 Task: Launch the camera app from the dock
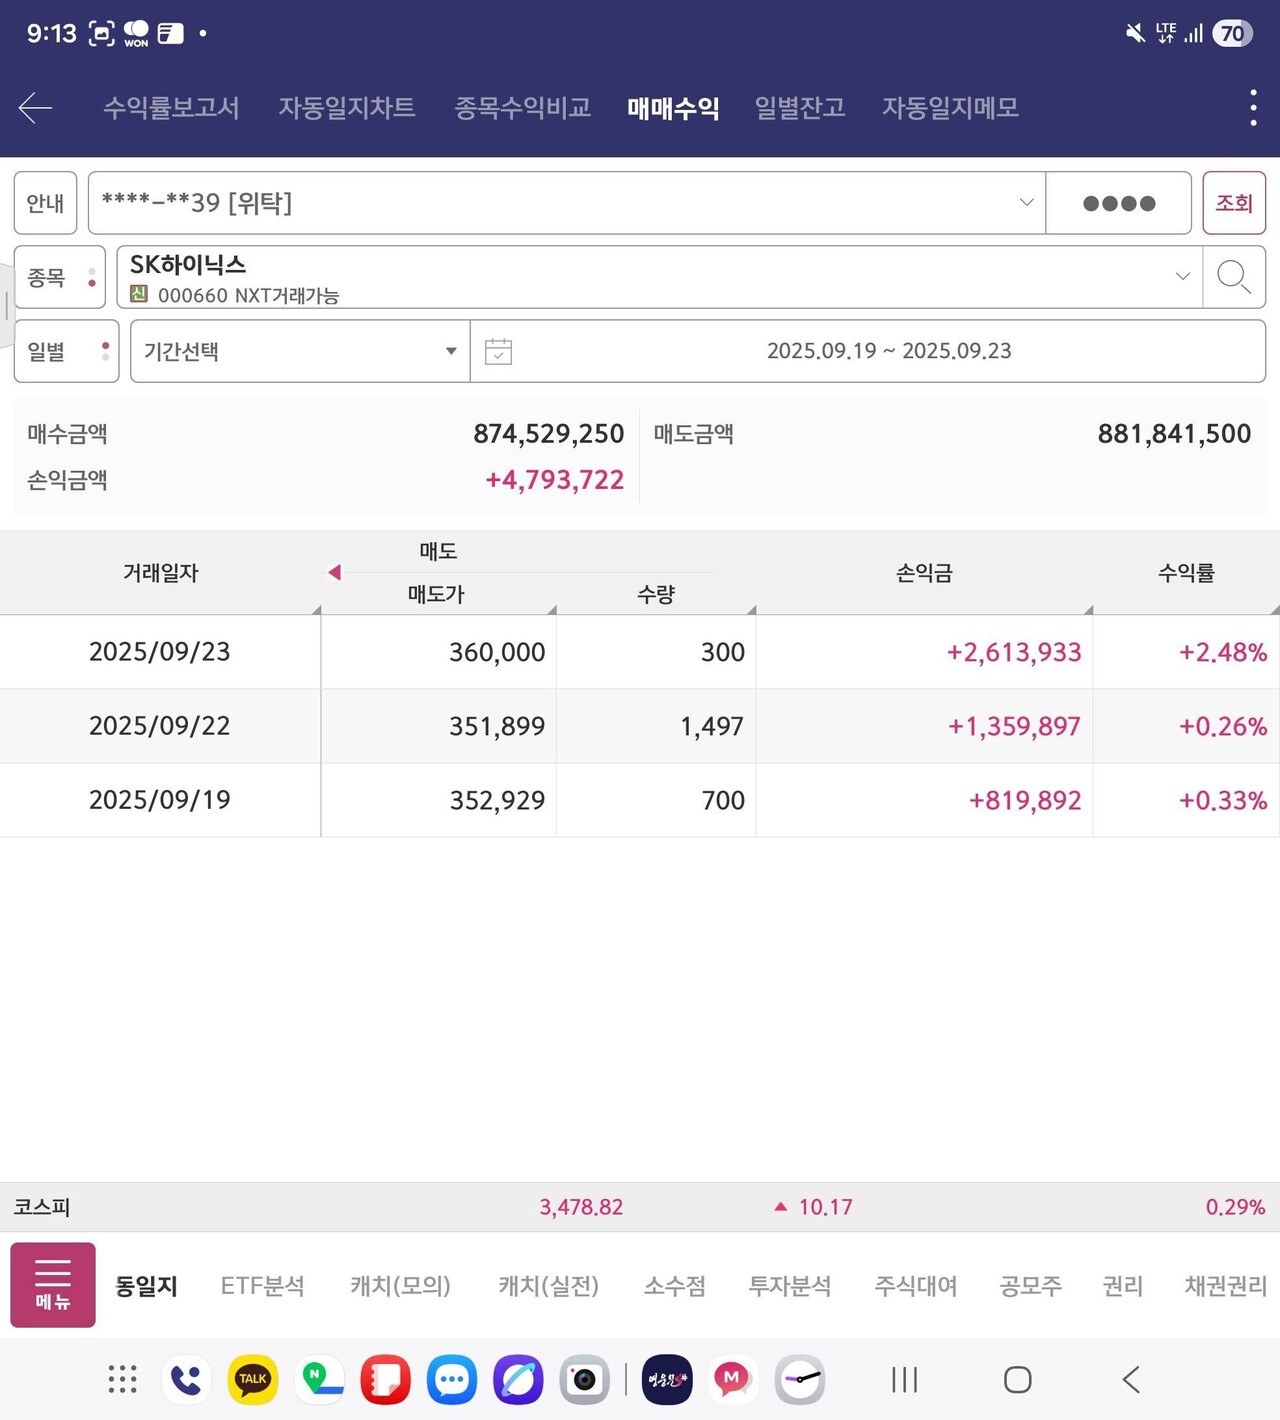pos(584,1379)
